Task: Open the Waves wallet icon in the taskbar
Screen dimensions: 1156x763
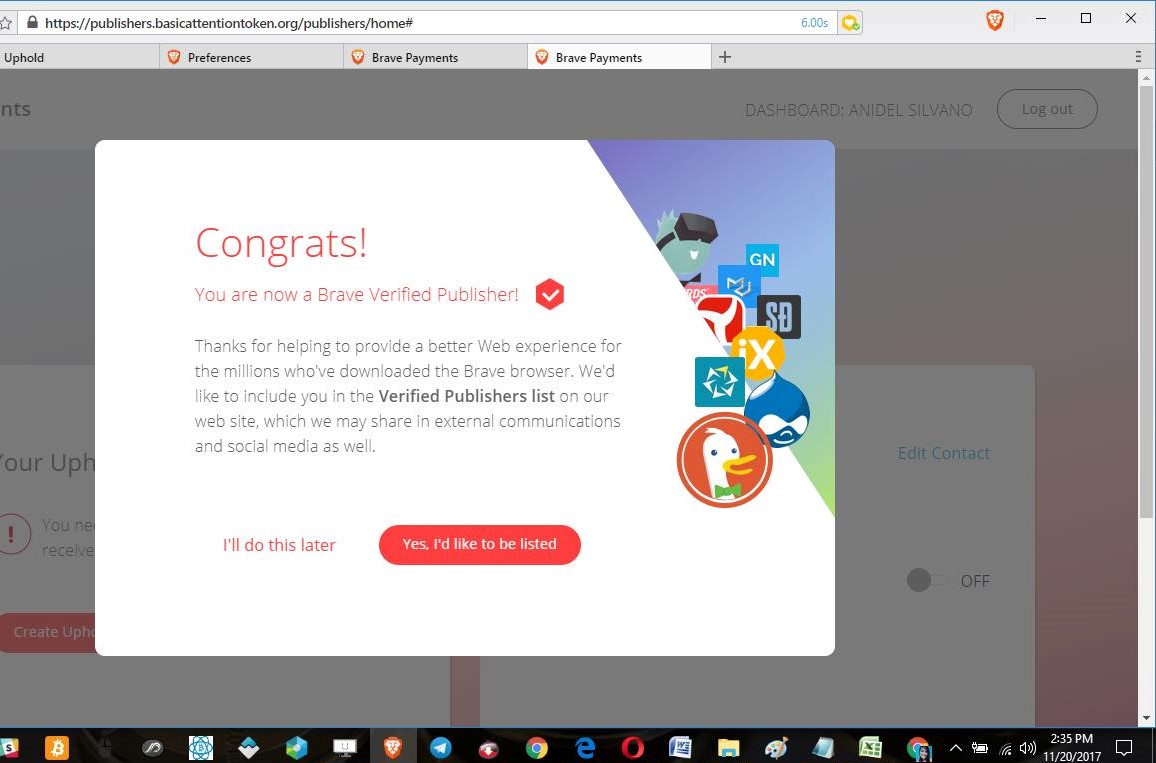Action: coord(248,748)
